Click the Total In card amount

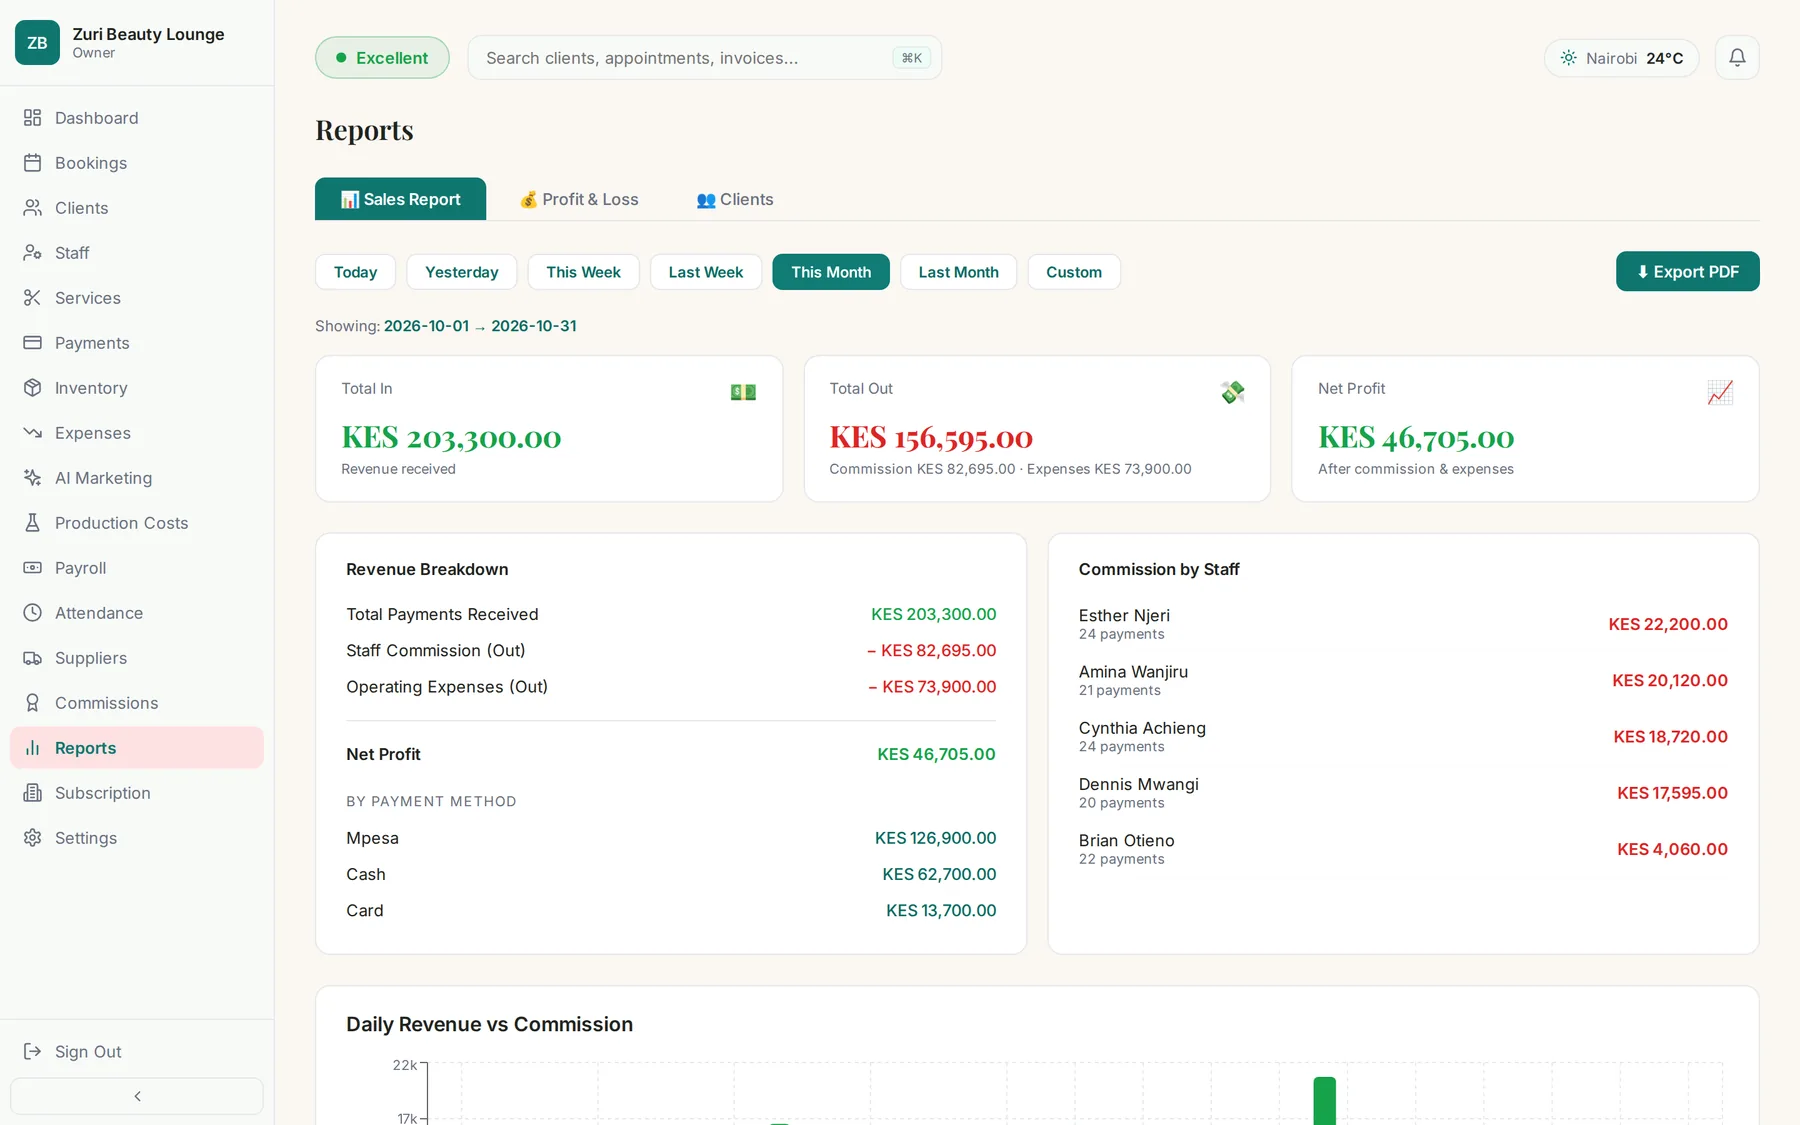(x=451, y=437)
